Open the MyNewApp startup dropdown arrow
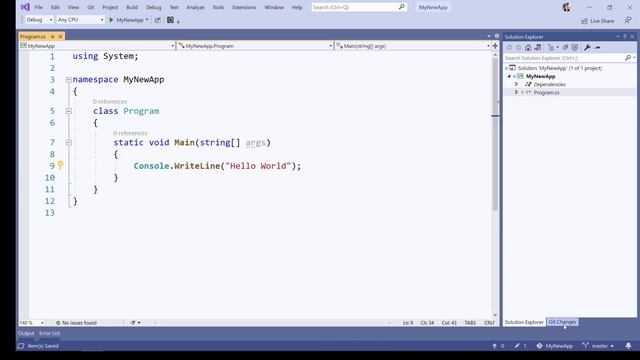Viewport: 640px width, 360px height. coord(147,20)
